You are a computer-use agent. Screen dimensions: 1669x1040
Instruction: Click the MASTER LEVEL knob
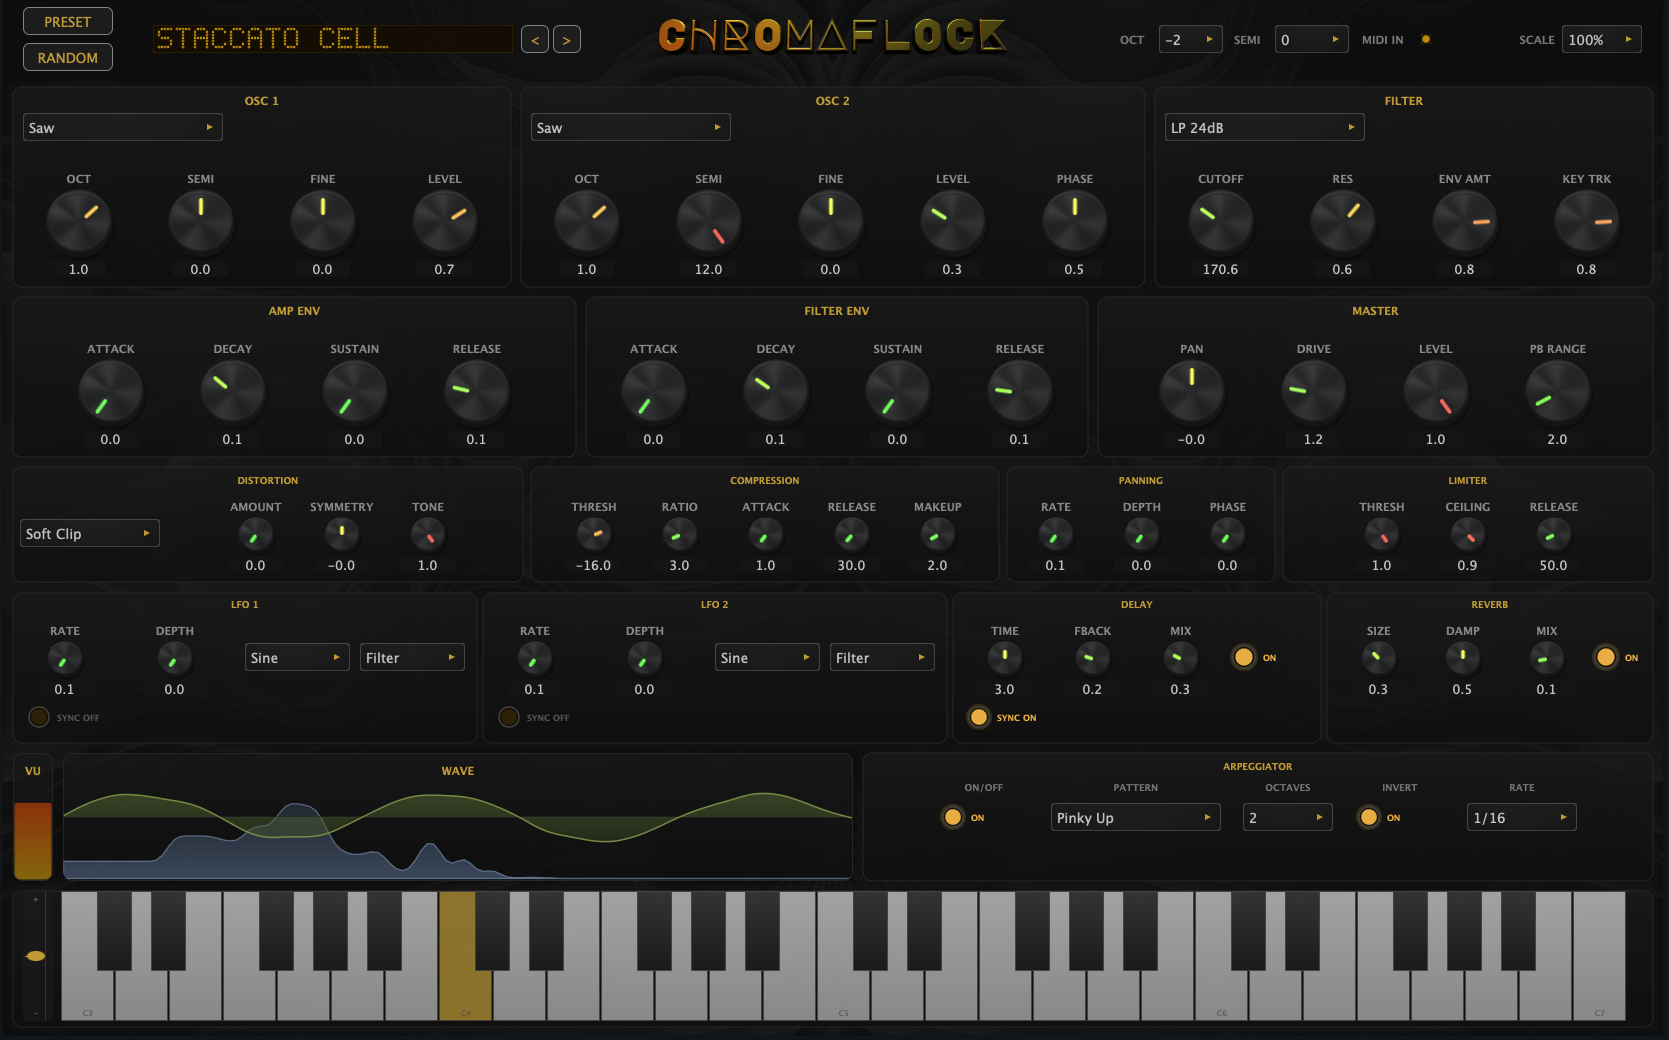[1436, 391]
